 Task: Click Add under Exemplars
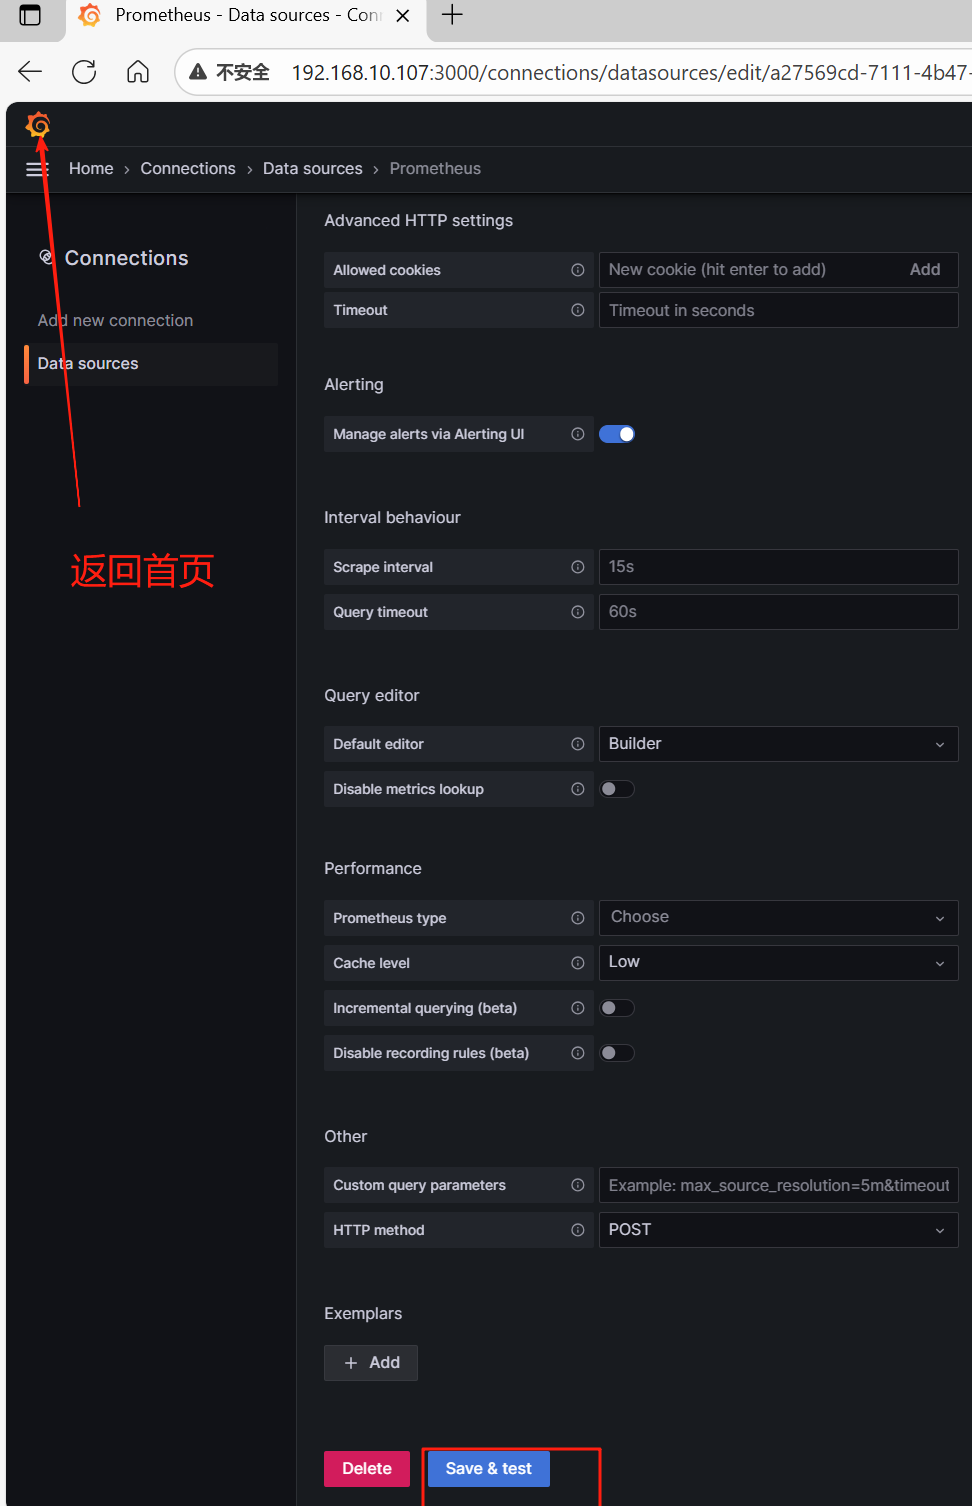coord(371,1363)
